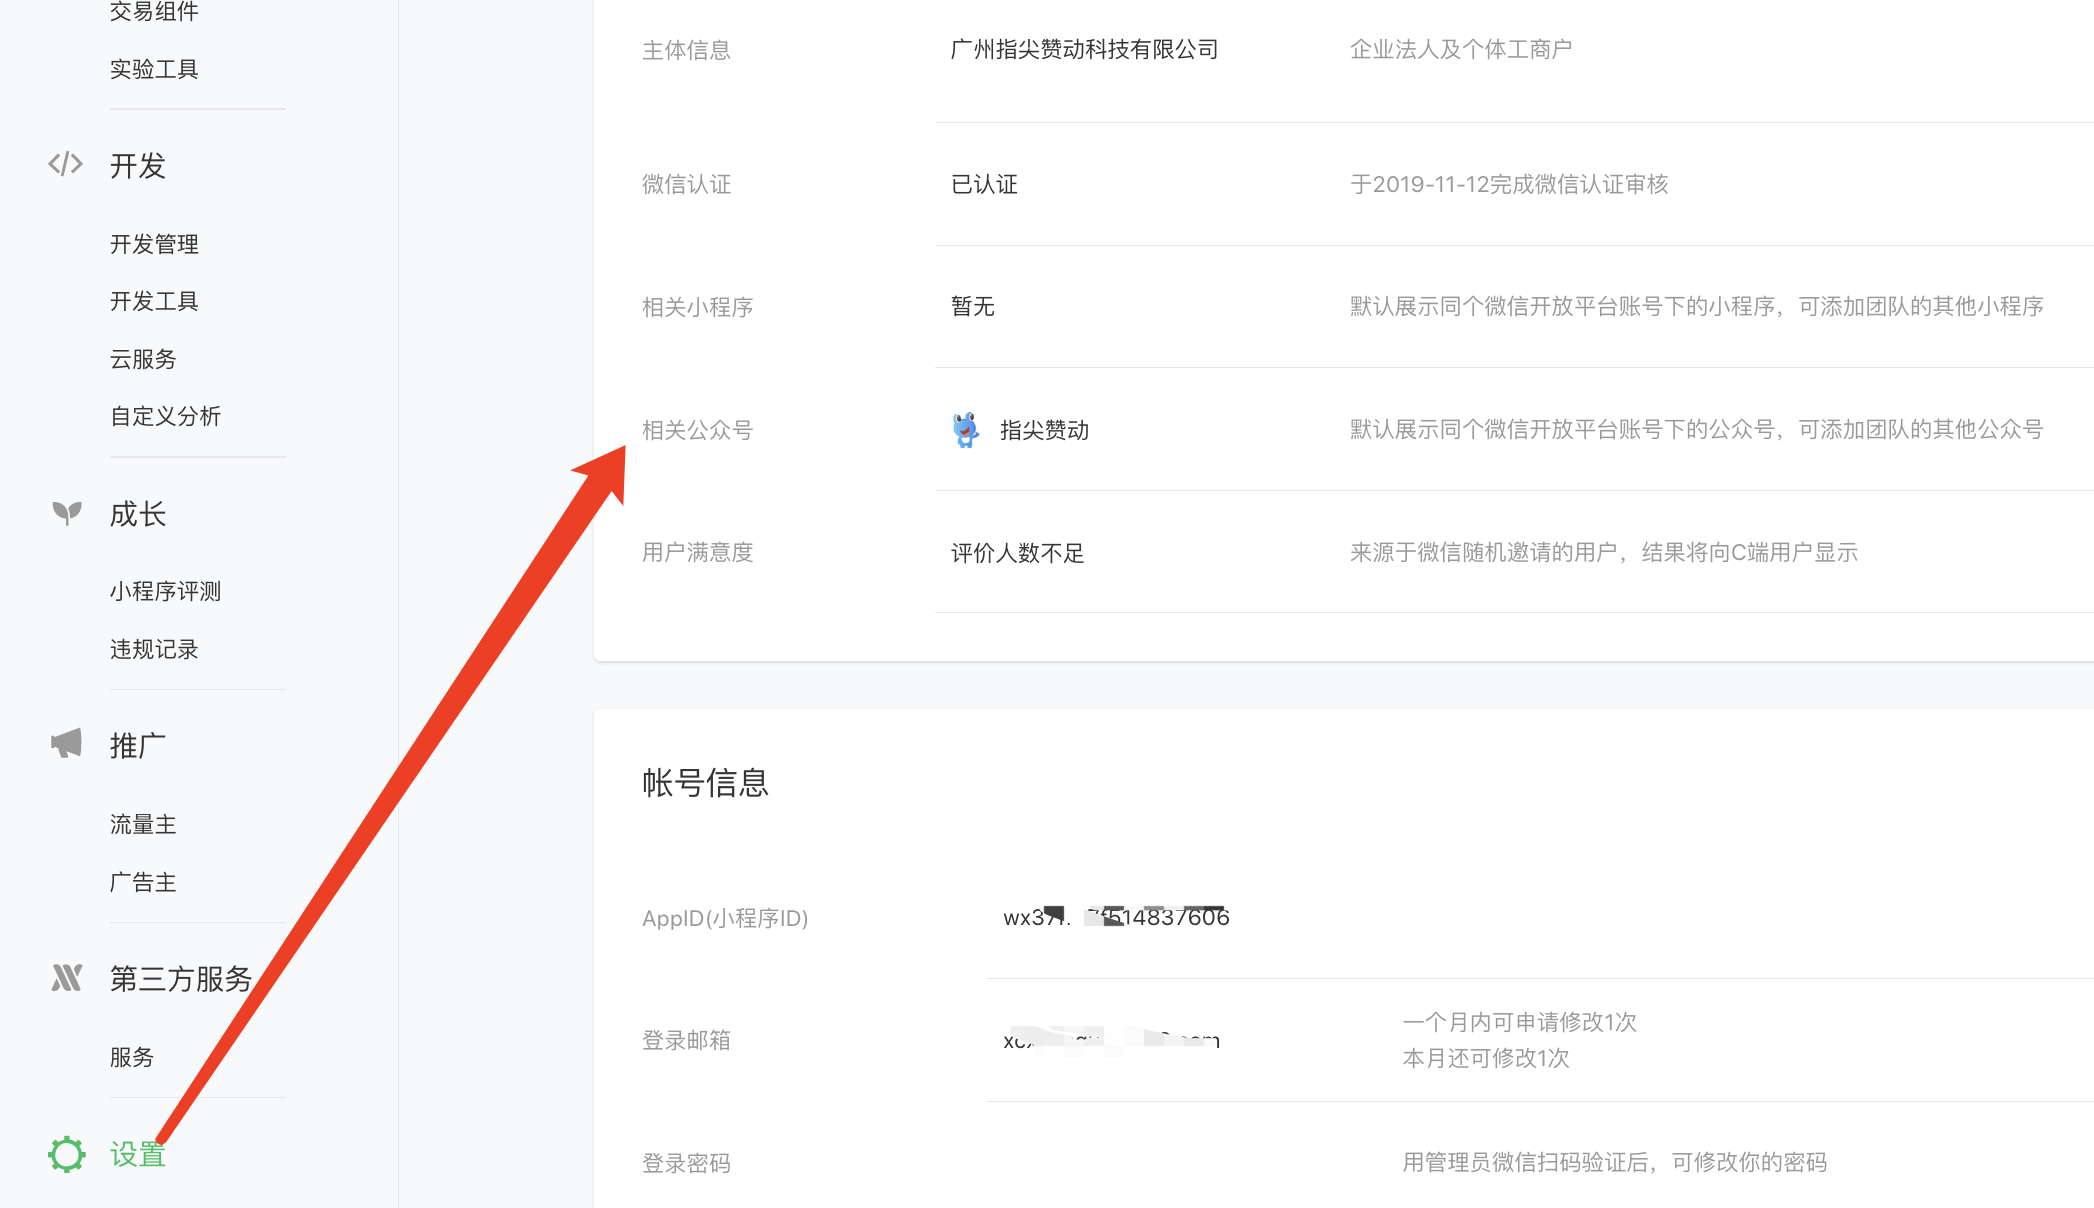Open 开发工具 menu item
This screenshot has width=2094, height=1208.
click(154, 301)
